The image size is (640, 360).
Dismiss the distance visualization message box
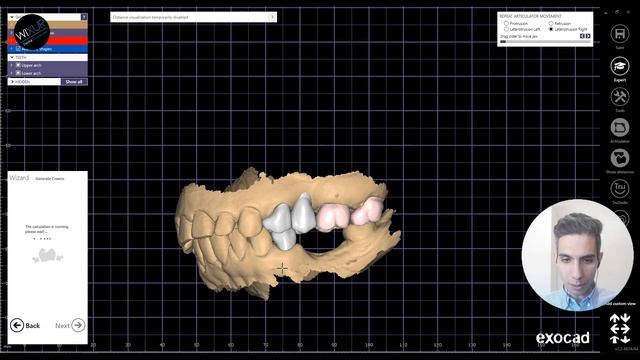click(x=272, y=17)
